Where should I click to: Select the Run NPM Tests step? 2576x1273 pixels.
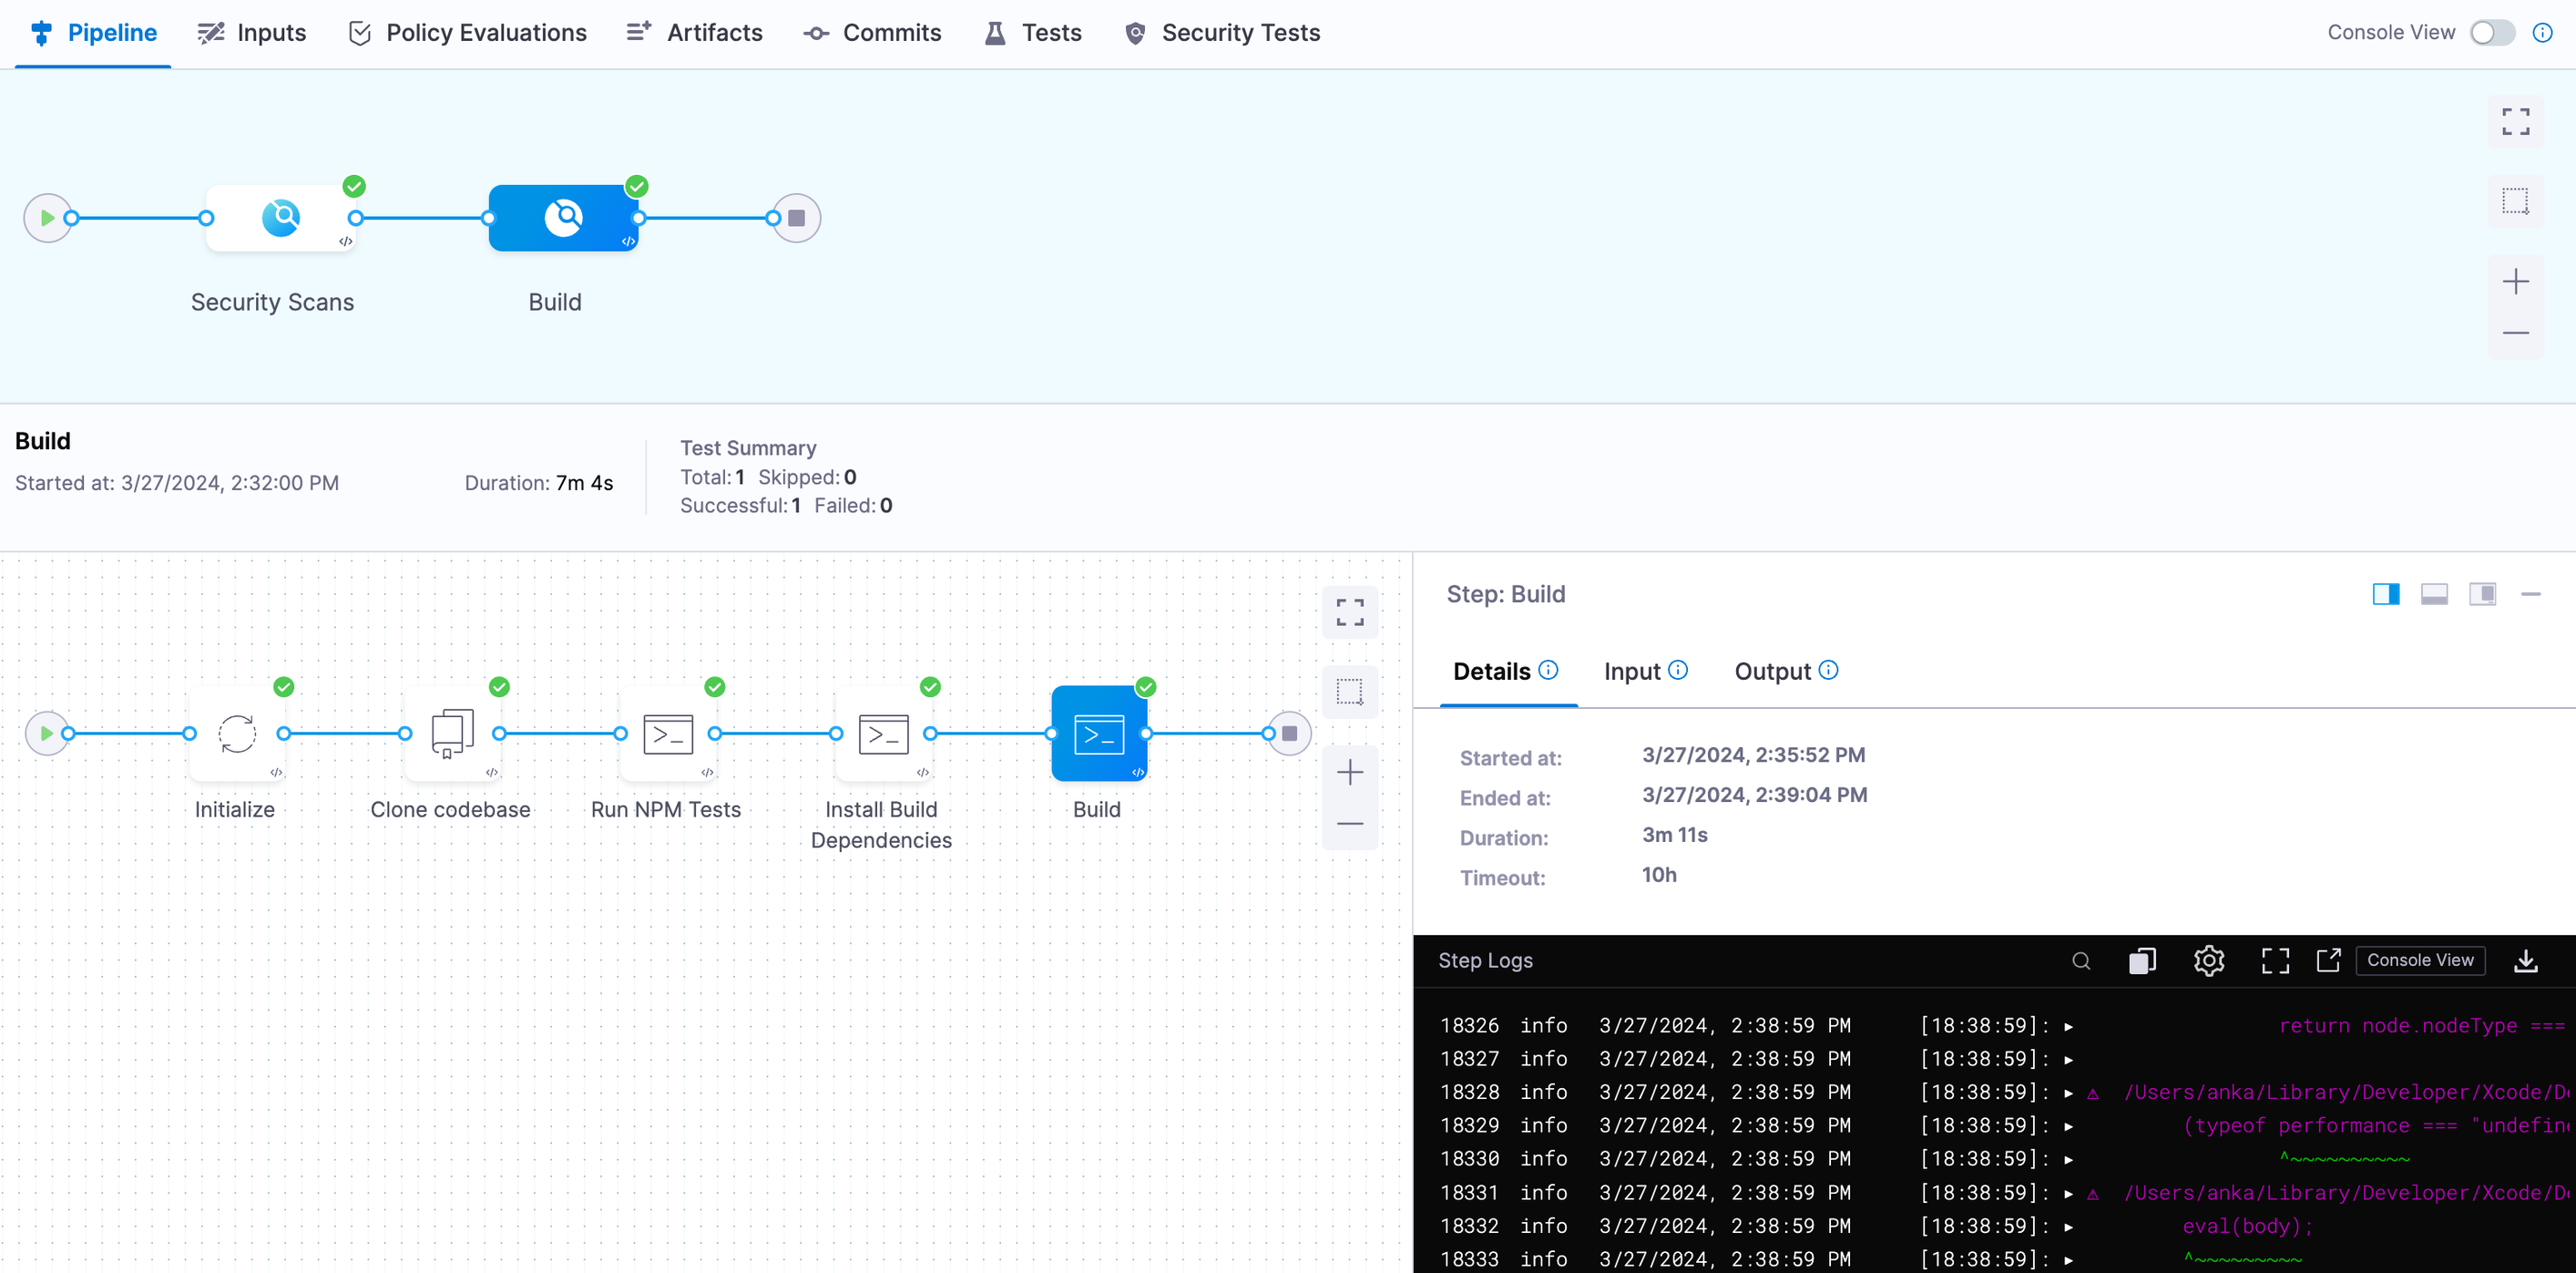point(668,734)
